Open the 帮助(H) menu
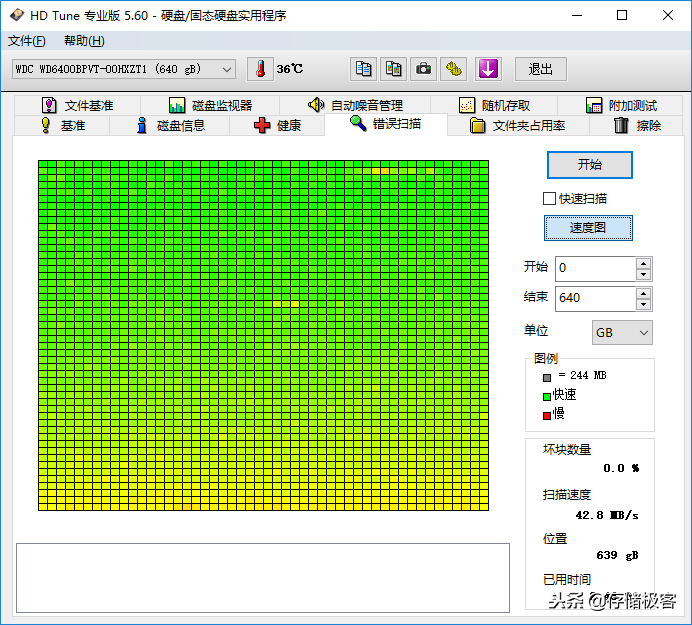The height and width of the screenshot is (625, 692). (x=84, y=41)
